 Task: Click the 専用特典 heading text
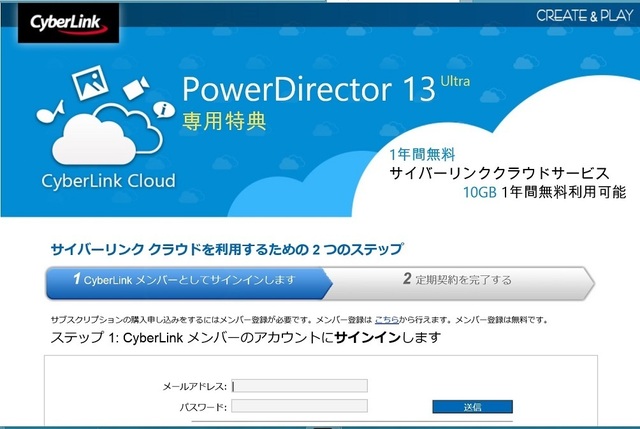224,121
